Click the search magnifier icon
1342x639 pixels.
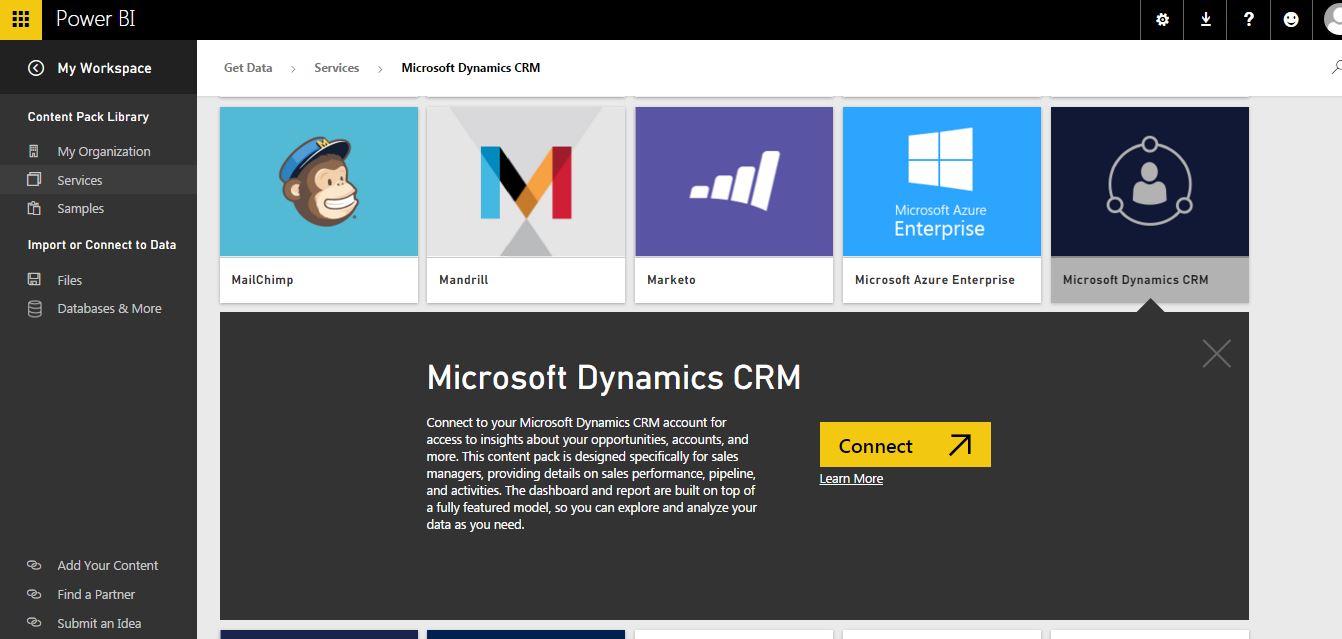click(x=1336, y=67)
